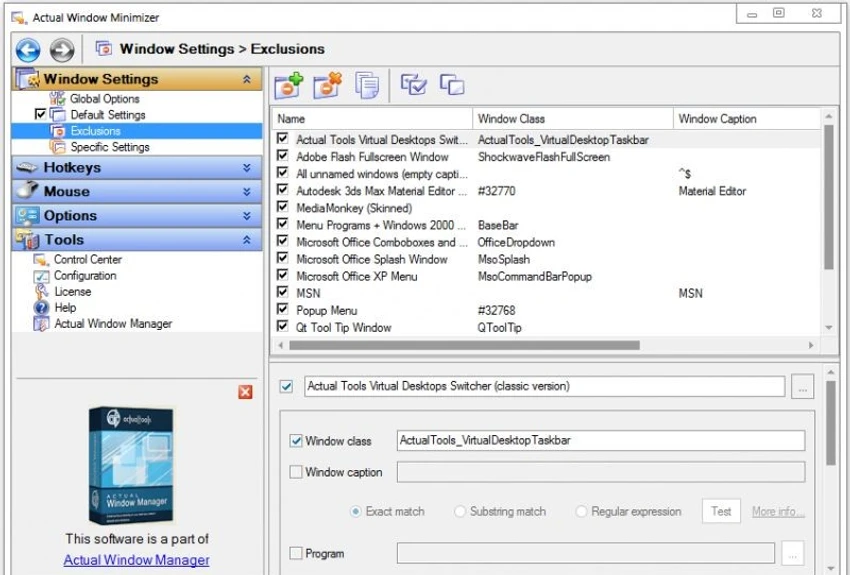Click the Test button
Image resolution: width=850 pixels, height=575 pixels.
(721, 511)
